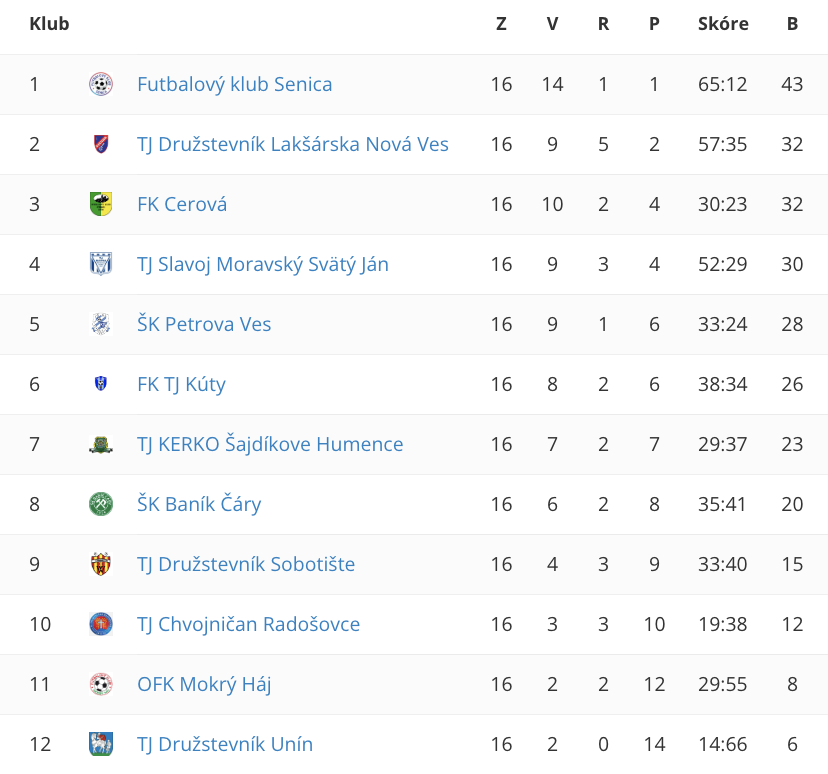Click the Klub column header

pos(49,24)
